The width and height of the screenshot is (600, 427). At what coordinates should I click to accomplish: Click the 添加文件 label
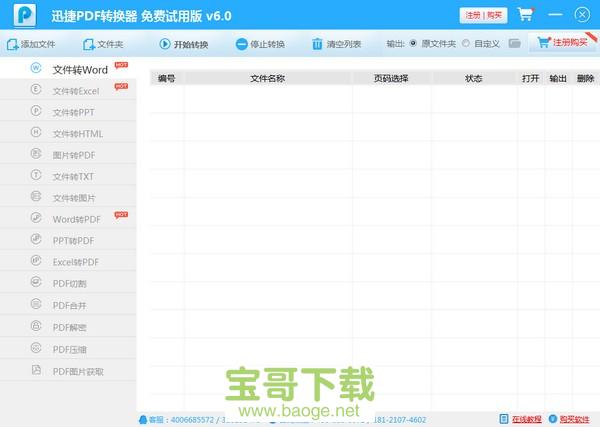(x=38, y=44)
